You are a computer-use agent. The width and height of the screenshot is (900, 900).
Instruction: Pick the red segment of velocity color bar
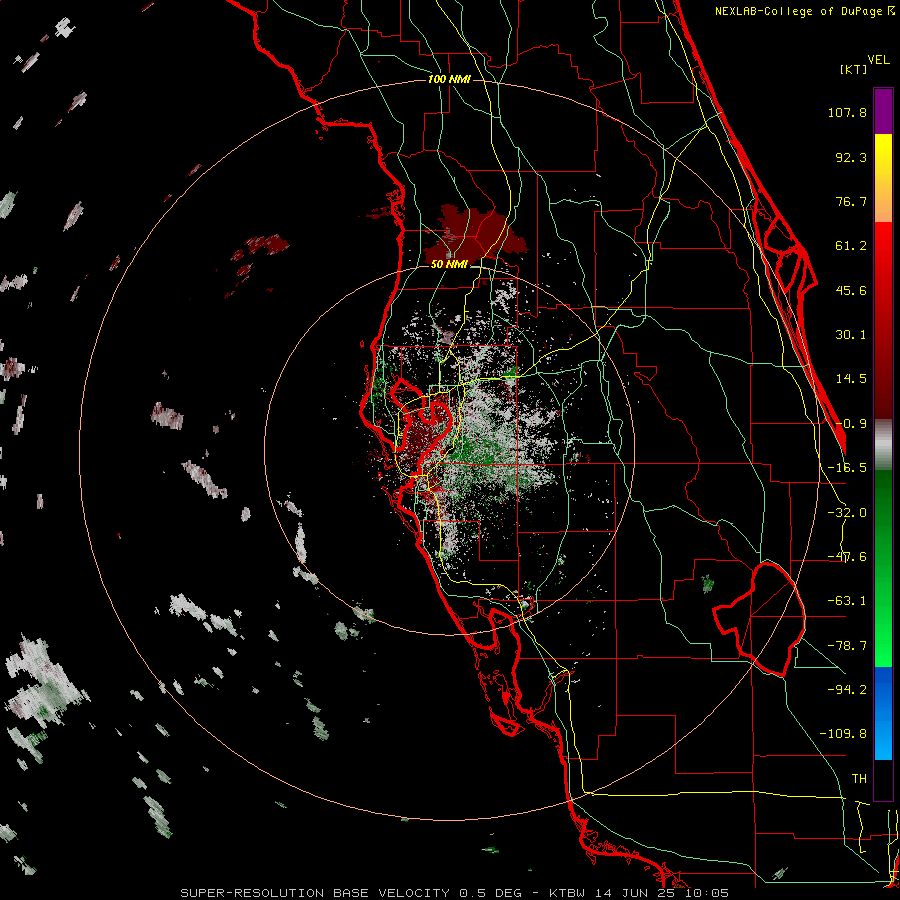point(883,320)
